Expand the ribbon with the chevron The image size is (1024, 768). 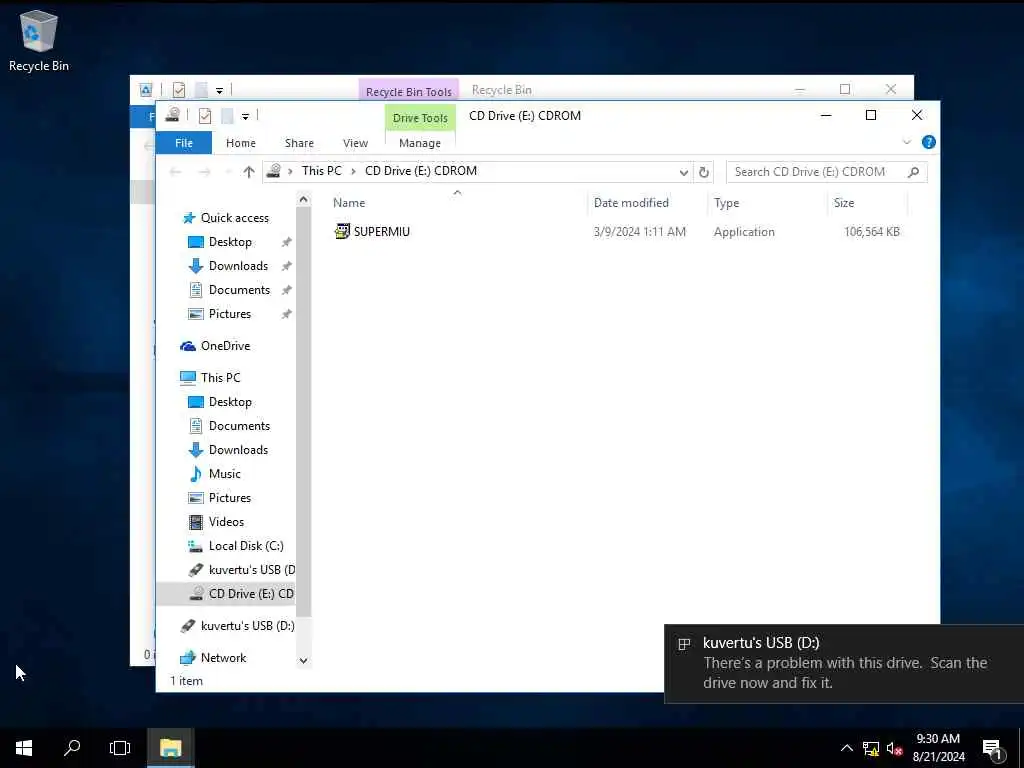tap(906, 142)
